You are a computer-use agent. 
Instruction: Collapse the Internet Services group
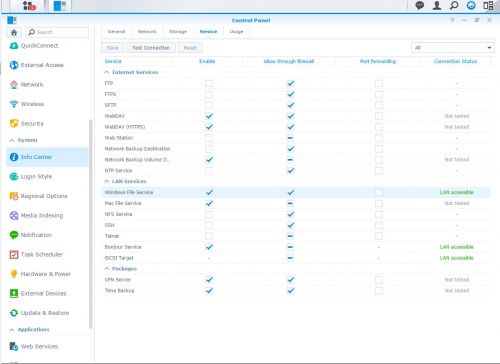coord(107,72)
